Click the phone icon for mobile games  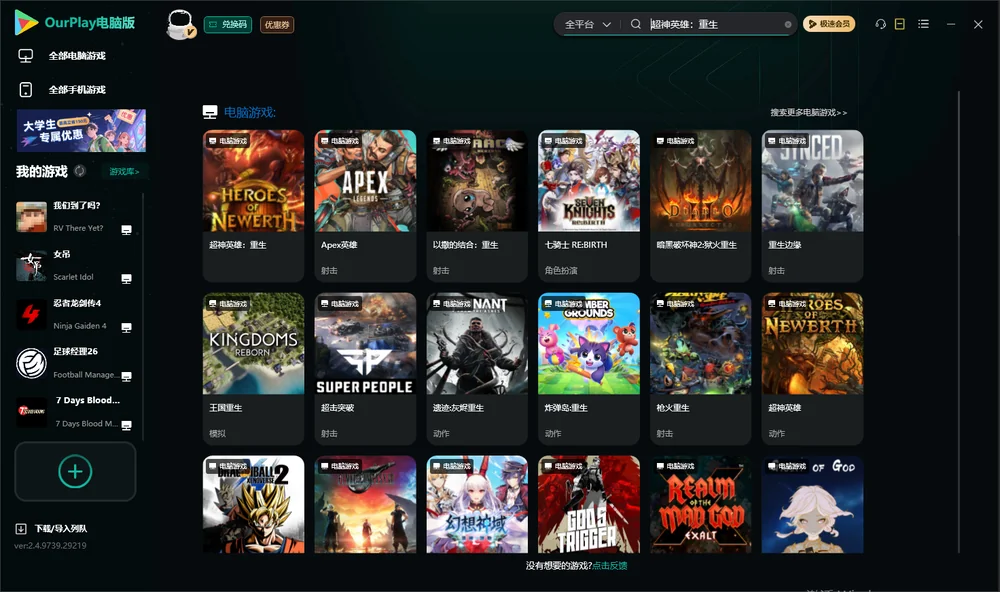coord(26,89)
